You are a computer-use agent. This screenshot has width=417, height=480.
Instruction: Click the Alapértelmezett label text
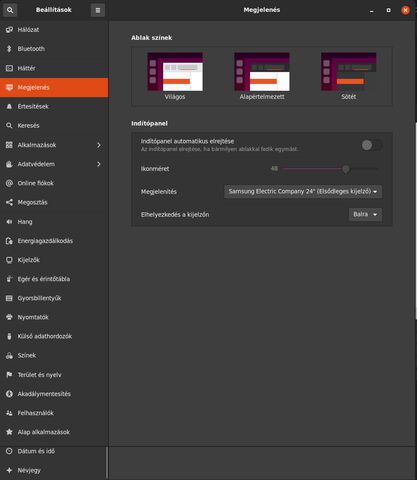click(x=262, y=97)
